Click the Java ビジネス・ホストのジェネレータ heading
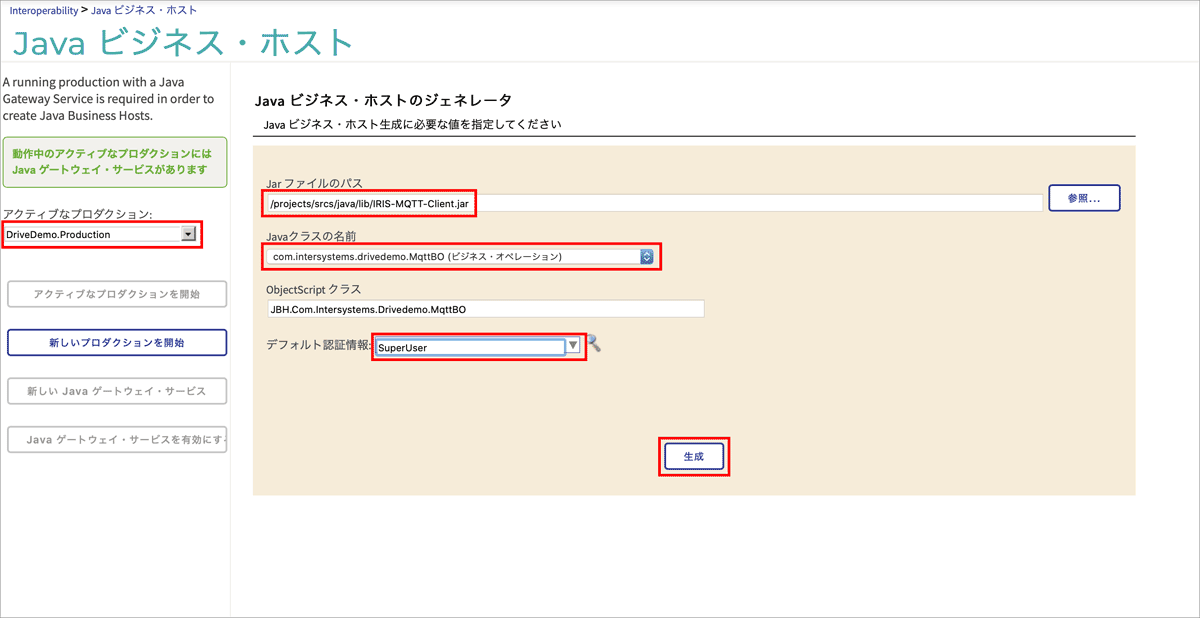Viewport: 1200px width, 618px height. point(383,100)
